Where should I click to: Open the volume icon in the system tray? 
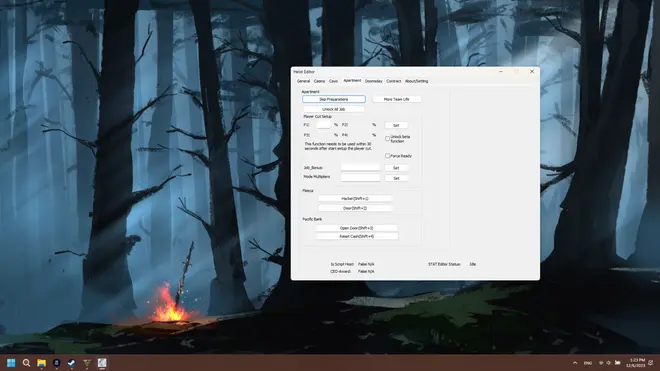[609, 363]
